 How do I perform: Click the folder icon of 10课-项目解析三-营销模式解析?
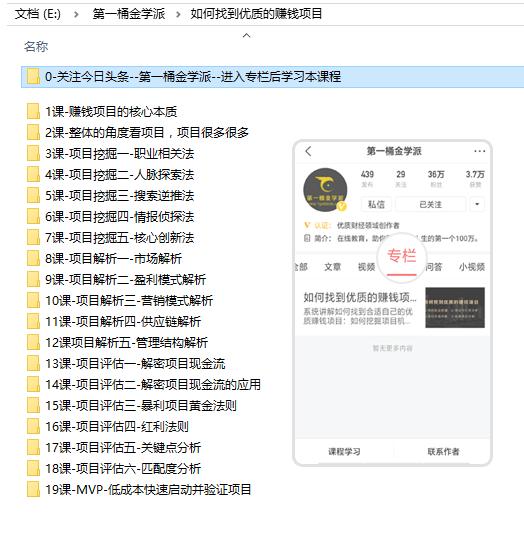(33, 300)
